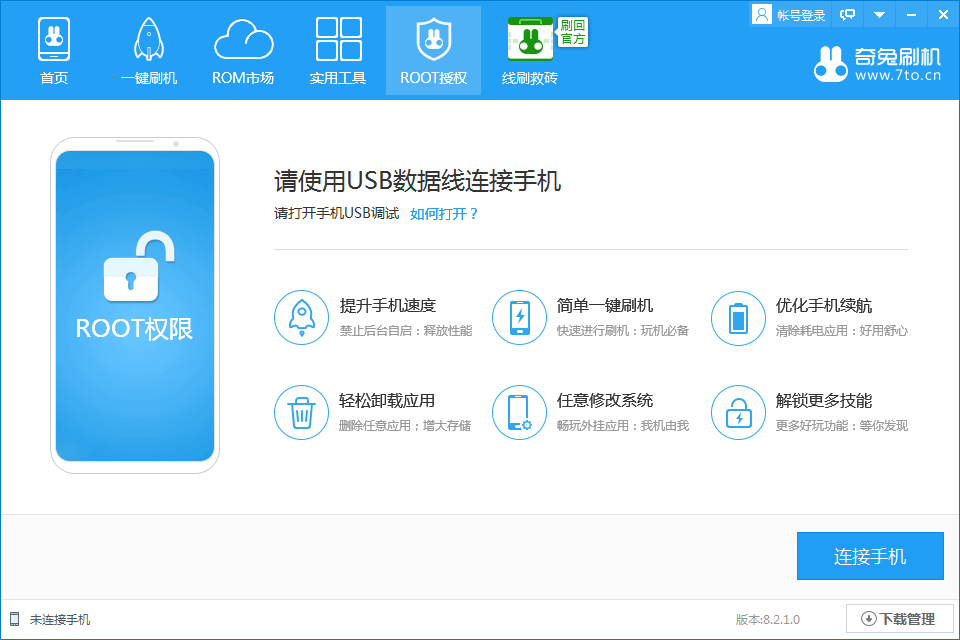Open the ROM市场 tab

click(243, 51)
